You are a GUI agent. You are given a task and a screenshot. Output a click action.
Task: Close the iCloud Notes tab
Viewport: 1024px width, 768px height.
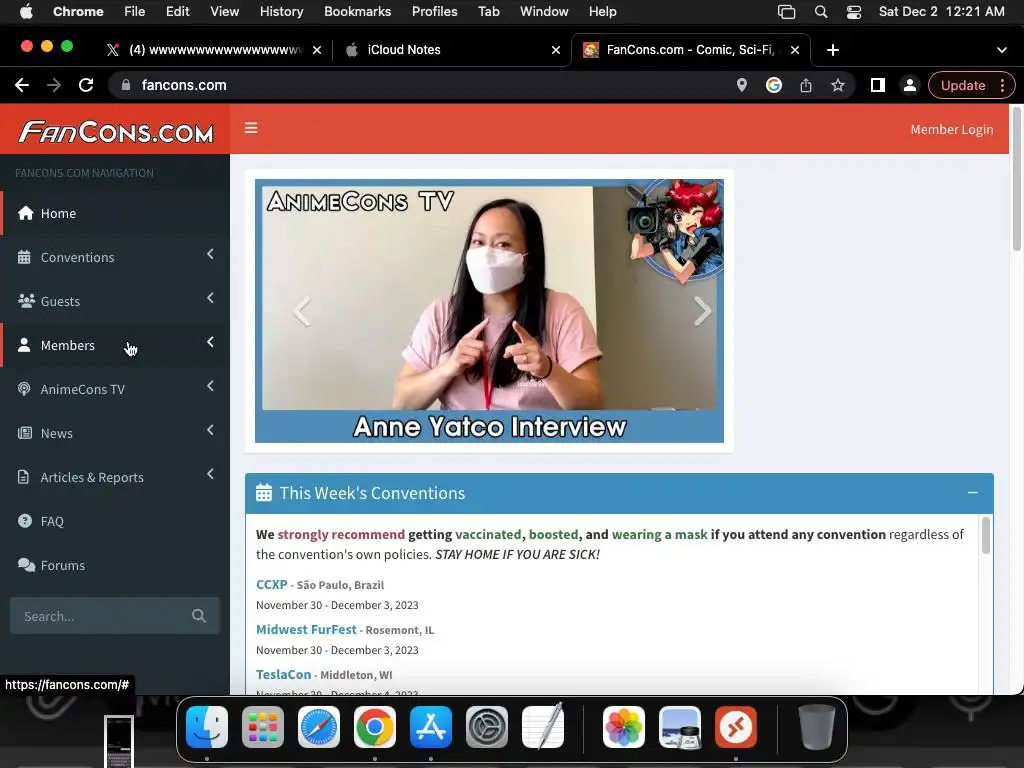click(x=556, y=50)
